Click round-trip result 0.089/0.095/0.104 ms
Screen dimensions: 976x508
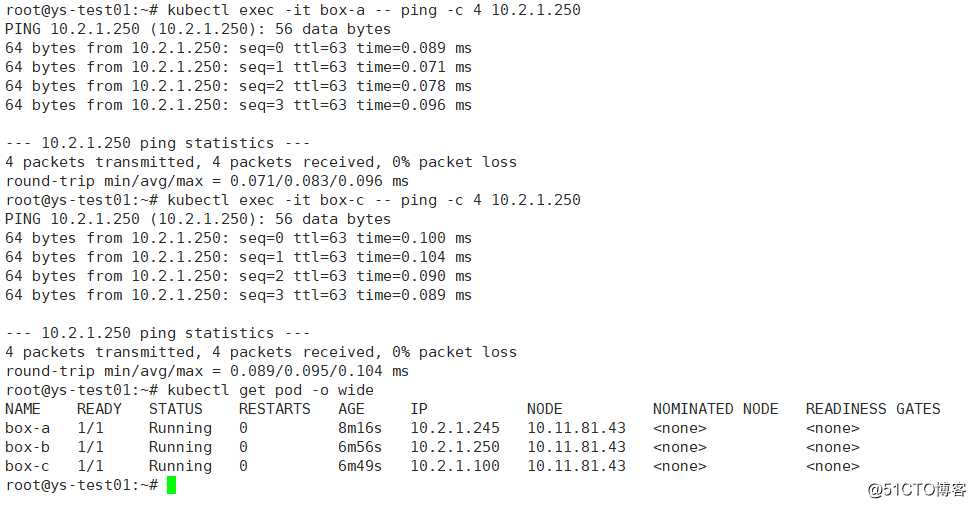(319, 371)
